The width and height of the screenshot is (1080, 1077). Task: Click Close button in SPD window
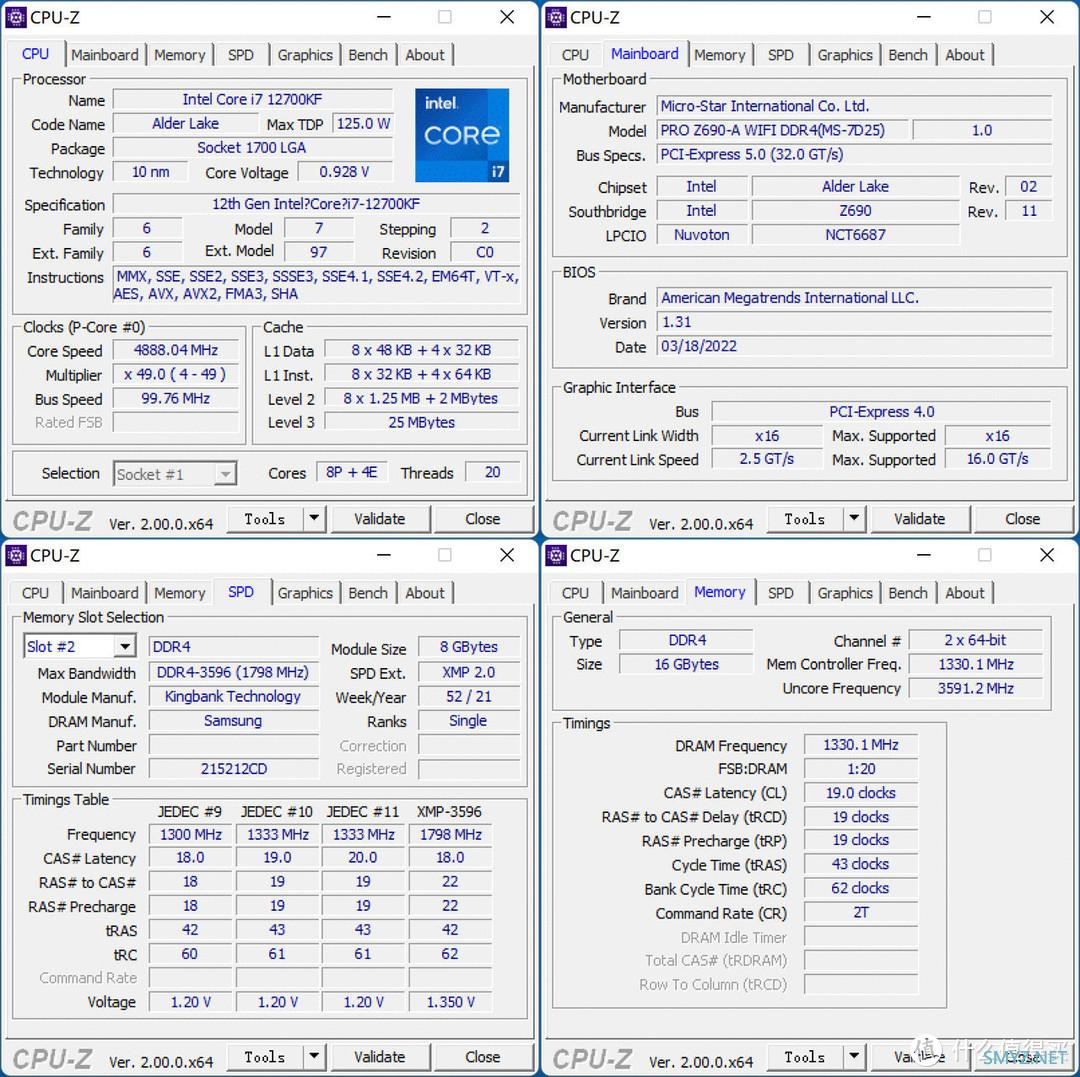[x=483, y=1056]
